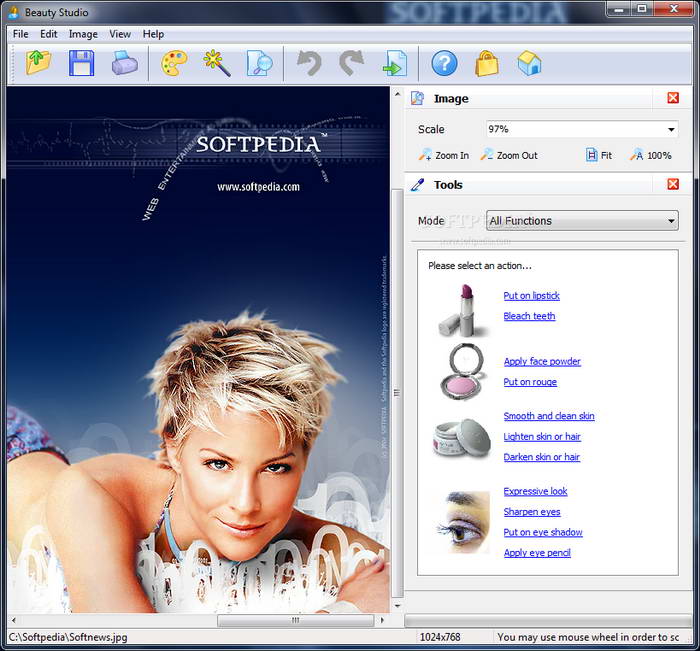Select the Expressive look link
The width and height of the screenshot is (700, 651).
coord(535,491)
